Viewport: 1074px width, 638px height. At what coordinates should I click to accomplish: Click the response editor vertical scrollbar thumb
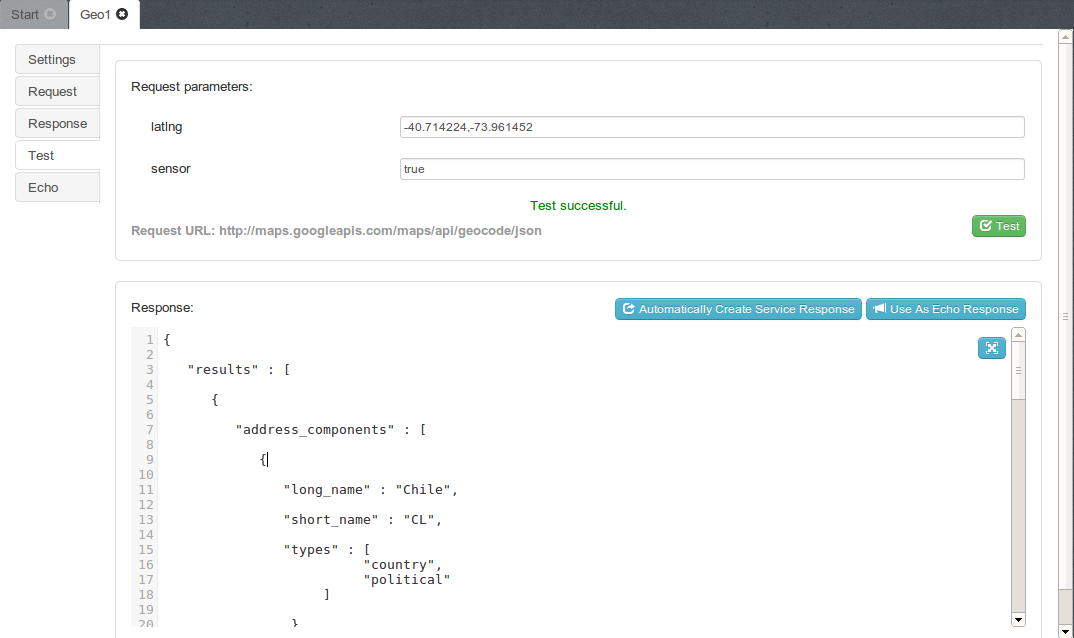pos(1018,372)
